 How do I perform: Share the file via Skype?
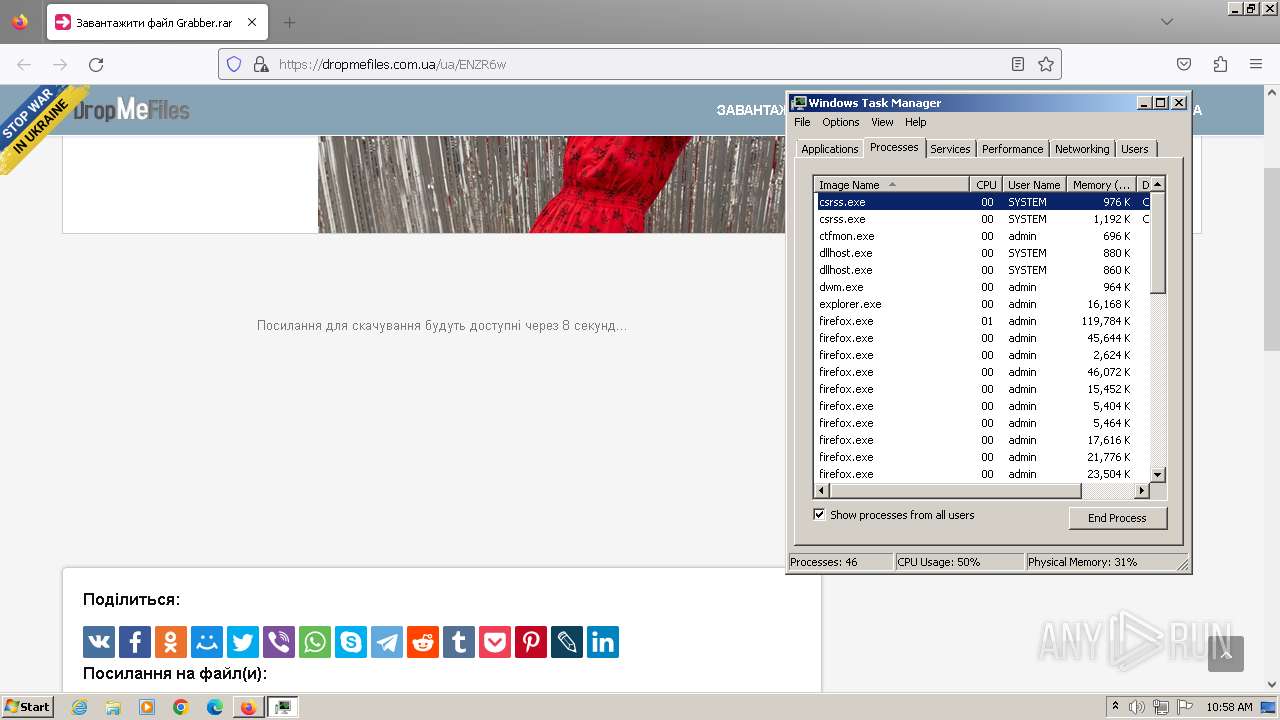pyautogui.click(x=351, y=642)
